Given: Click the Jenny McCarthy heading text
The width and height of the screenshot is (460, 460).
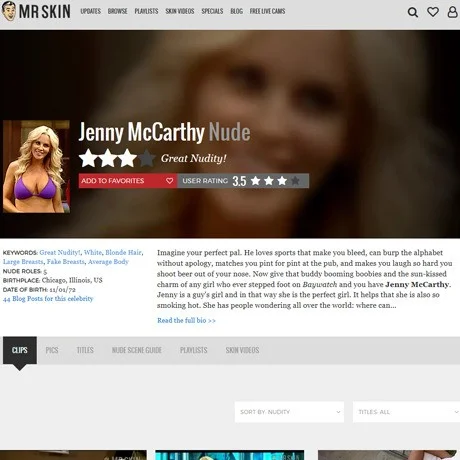Looking at the screenshot, I should (141, 132).
